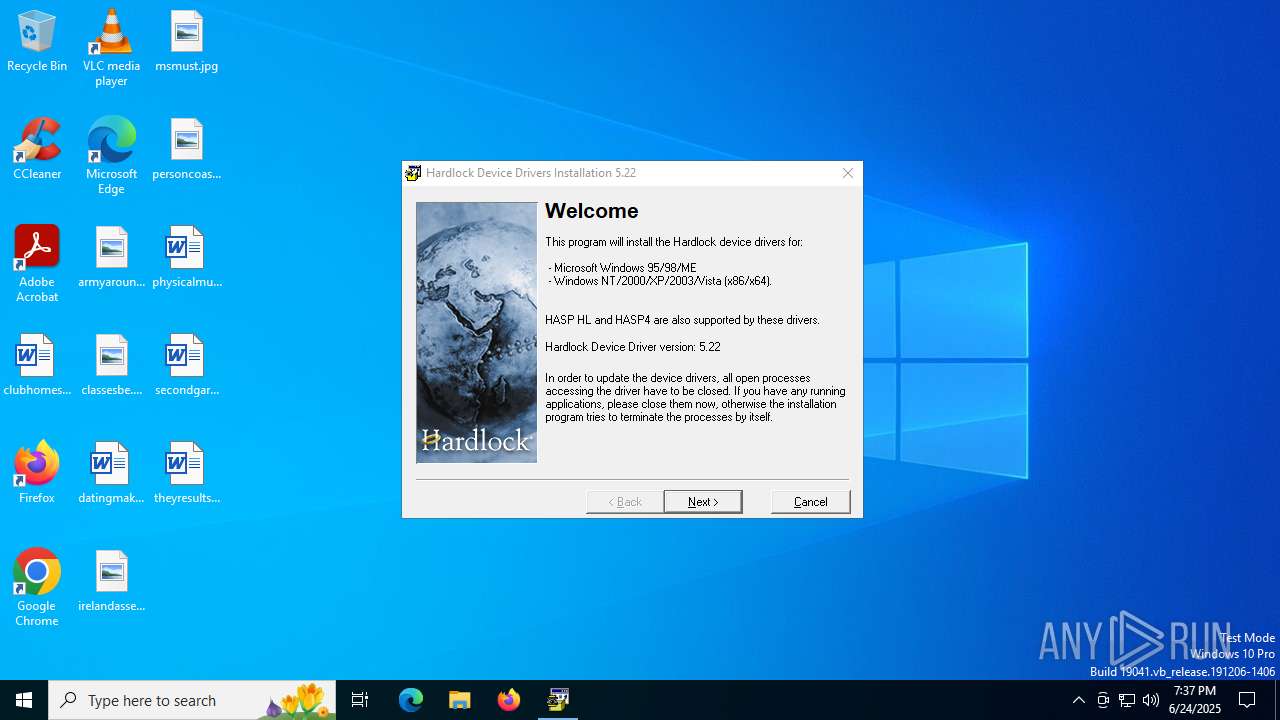Viewport: 1280px width, 720px height.
Task: Select the clubhomes... Word document
Action: (37, 366)
